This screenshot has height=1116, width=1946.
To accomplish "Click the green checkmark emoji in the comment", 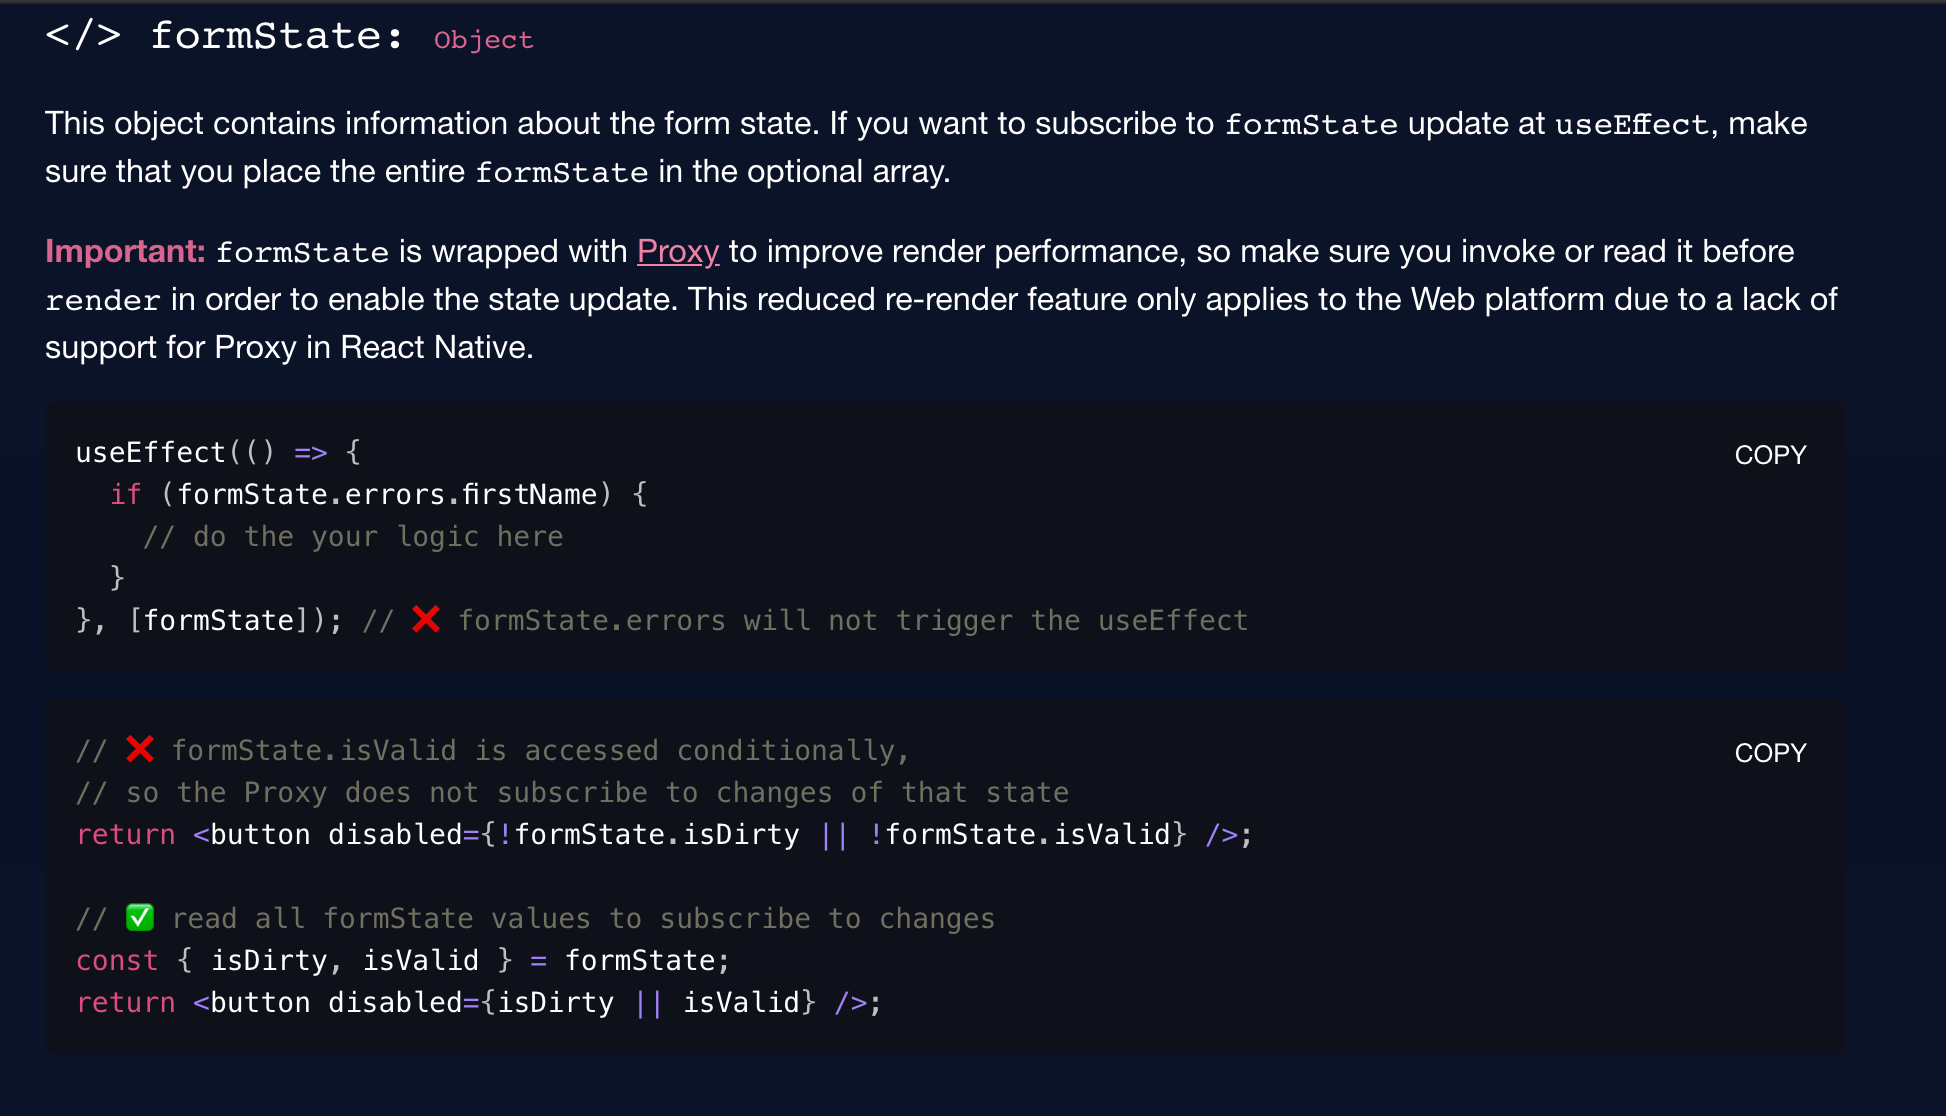I will pyautogui.click(x=140, y=917).
